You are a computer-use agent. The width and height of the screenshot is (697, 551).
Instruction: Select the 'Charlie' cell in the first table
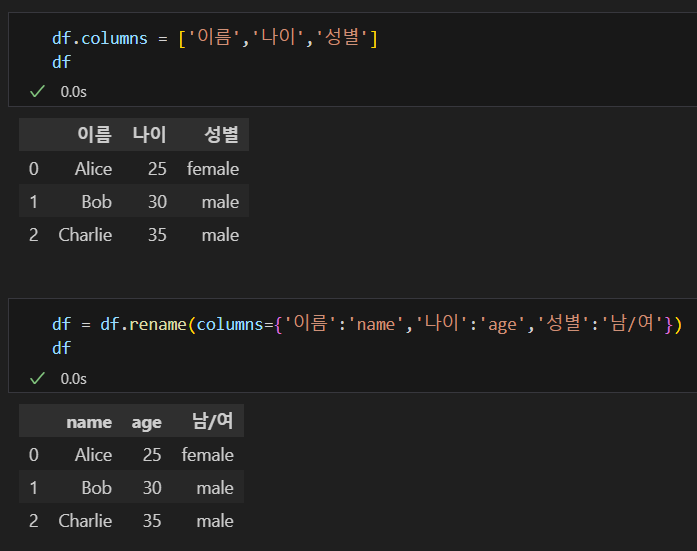(x=85, y=235)
